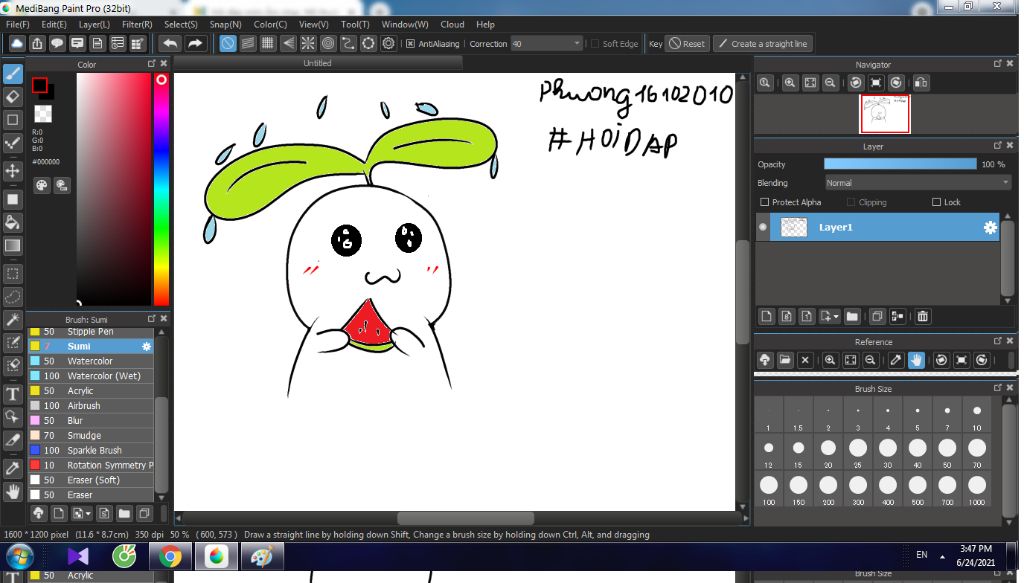Click the cloud icon in the top toolbar

[17, 44]
